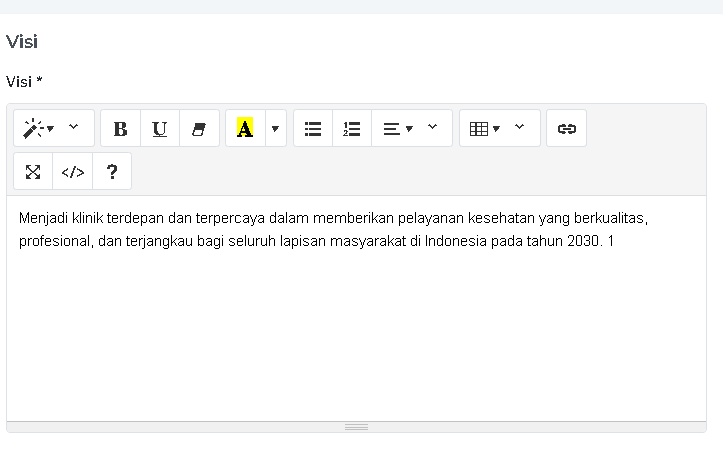
Task: Toggle bold formatting
Action: tap(120, 128)
